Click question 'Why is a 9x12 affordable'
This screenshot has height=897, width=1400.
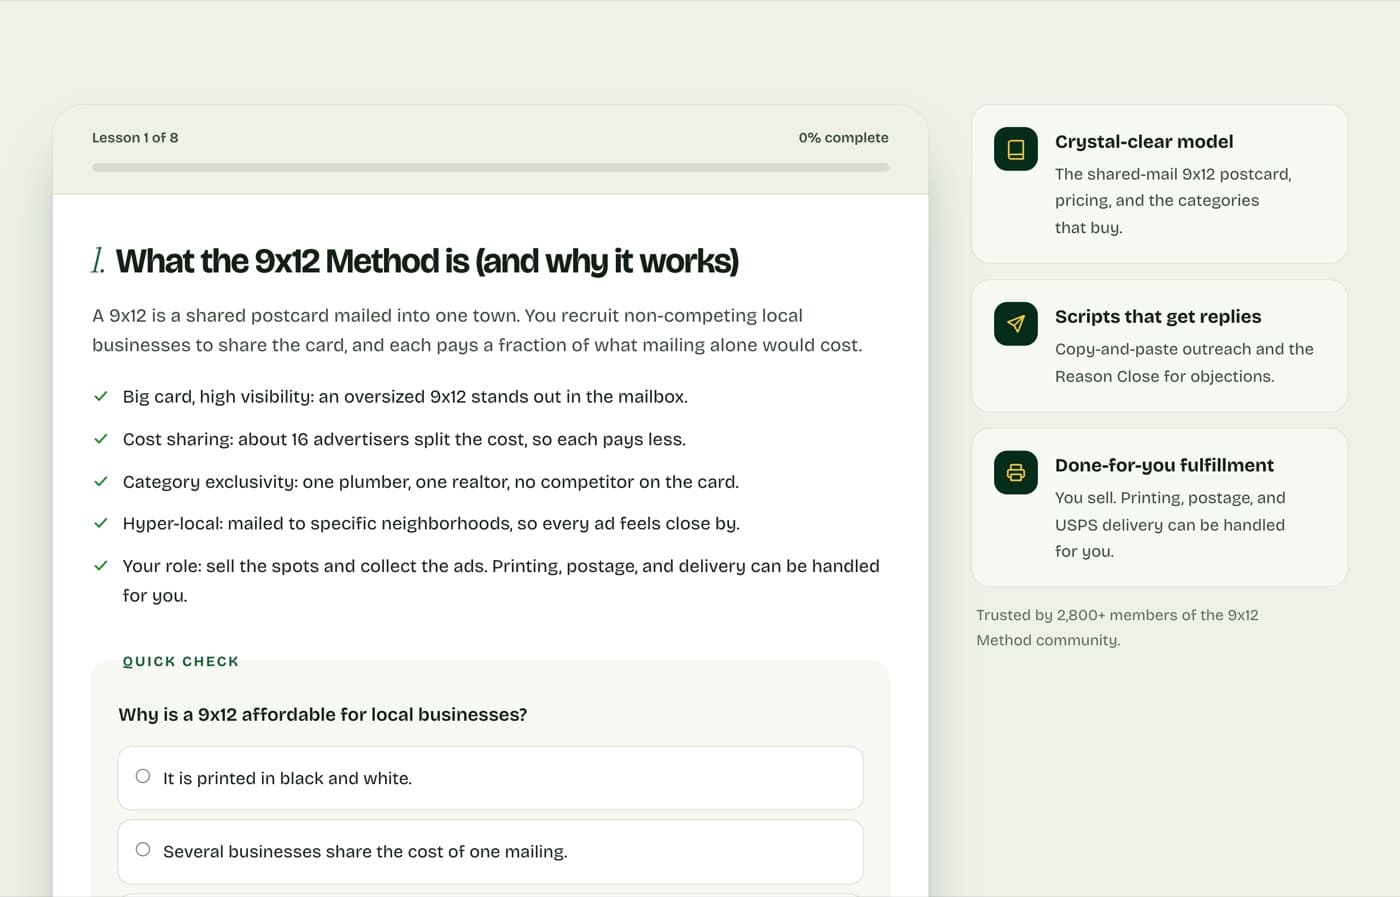coord(323,714)
